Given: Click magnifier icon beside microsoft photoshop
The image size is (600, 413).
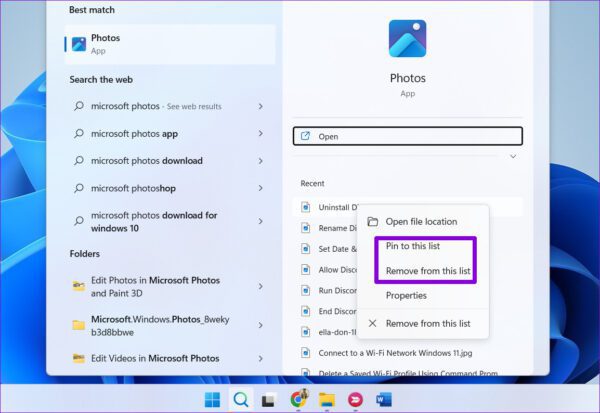Looking at the screenshot, I should pos(79,188).
